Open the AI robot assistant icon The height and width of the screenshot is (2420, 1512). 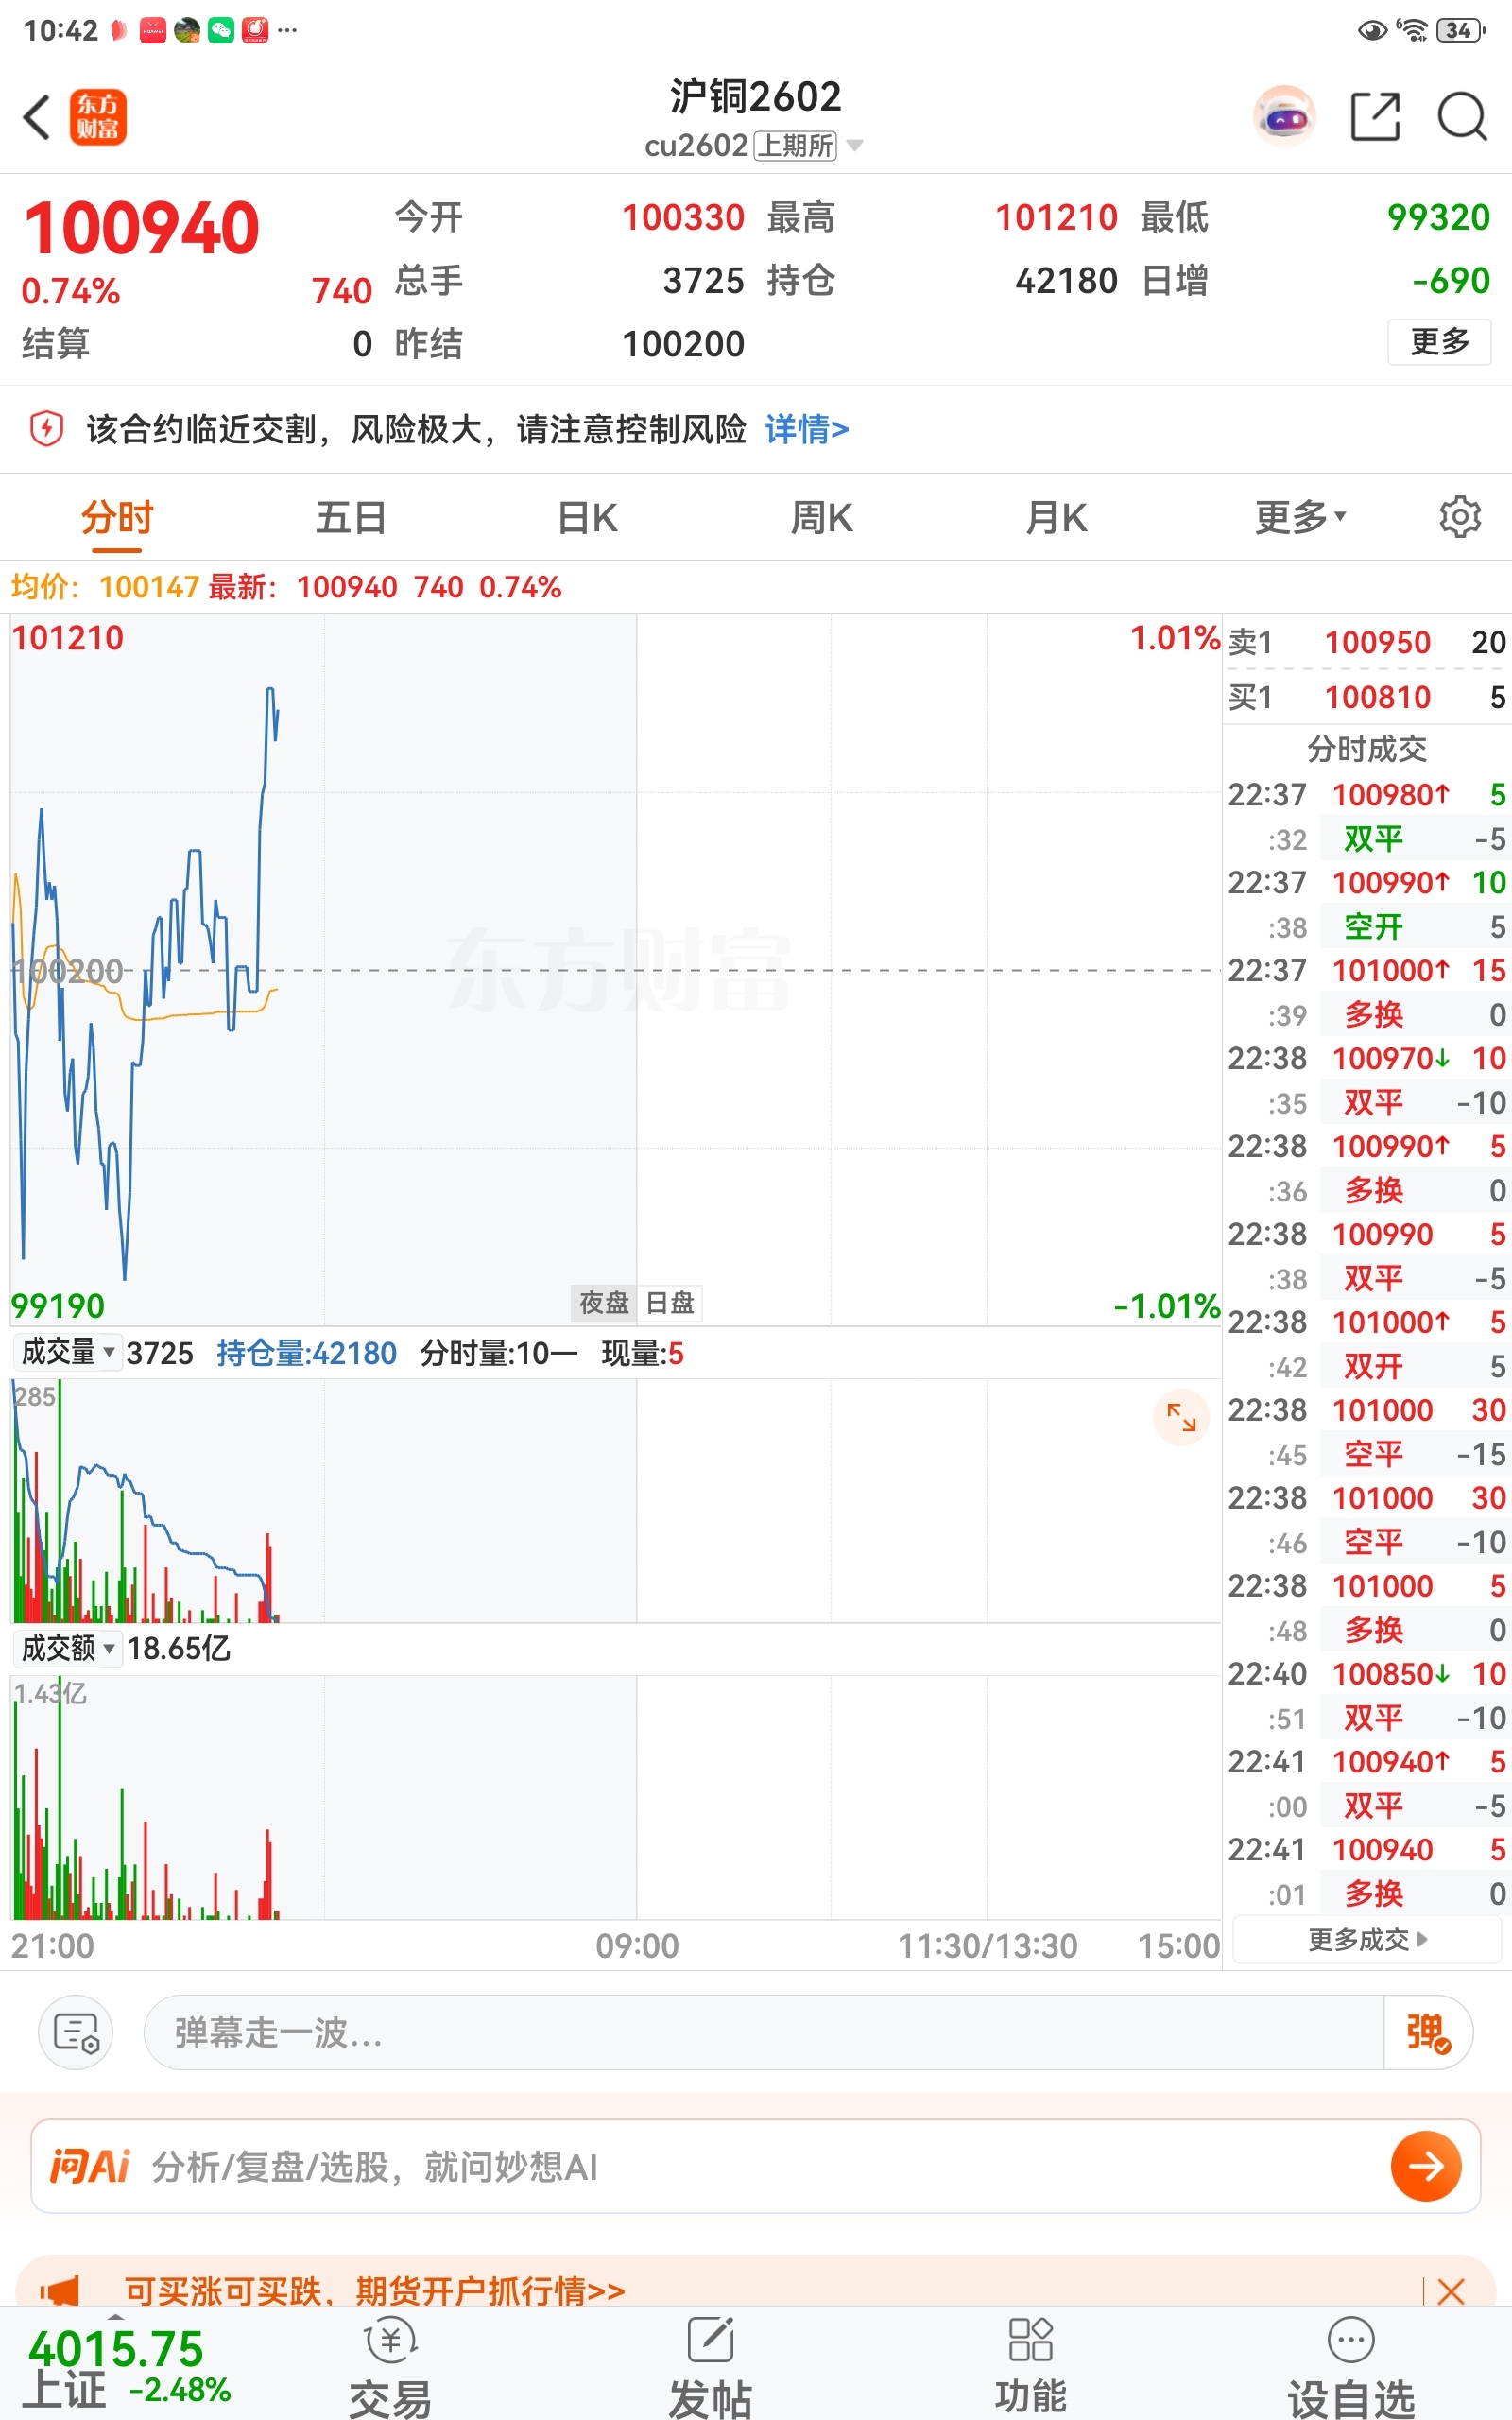tap(1284, 117)
